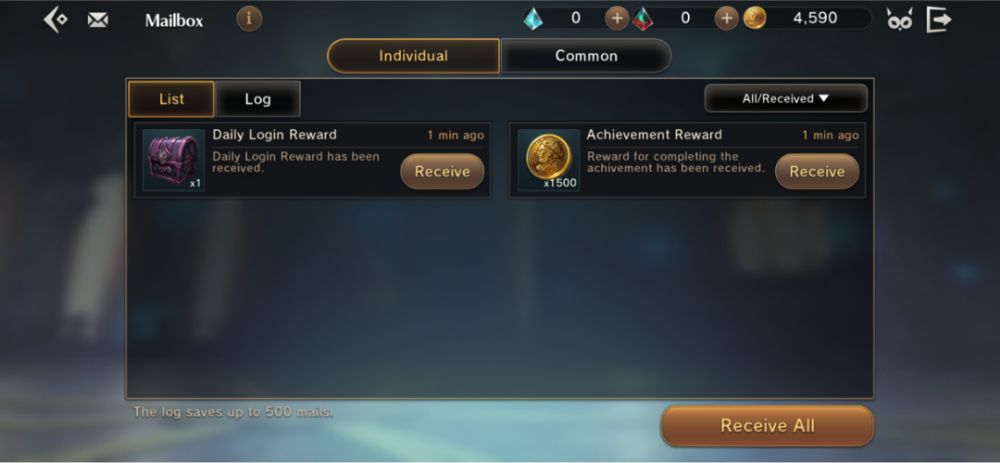Select the x1500 gold coin thumbnail

tap(548, 160)
